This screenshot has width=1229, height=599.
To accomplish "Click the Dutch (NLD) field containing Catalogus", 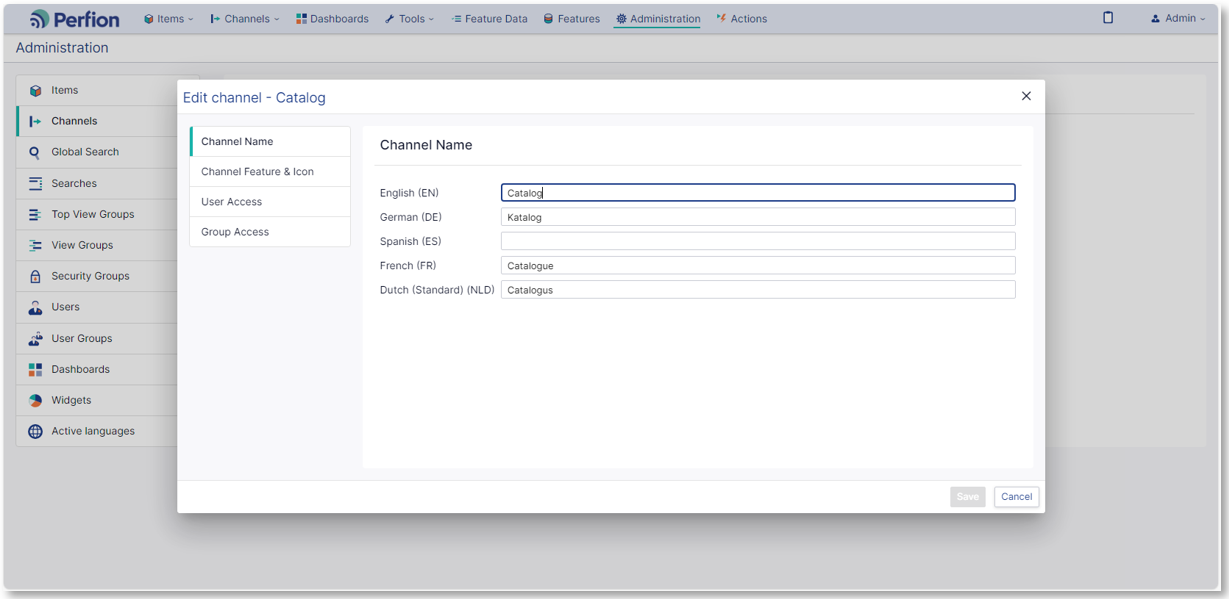I will pyautogui.click(x=758, y=290).
